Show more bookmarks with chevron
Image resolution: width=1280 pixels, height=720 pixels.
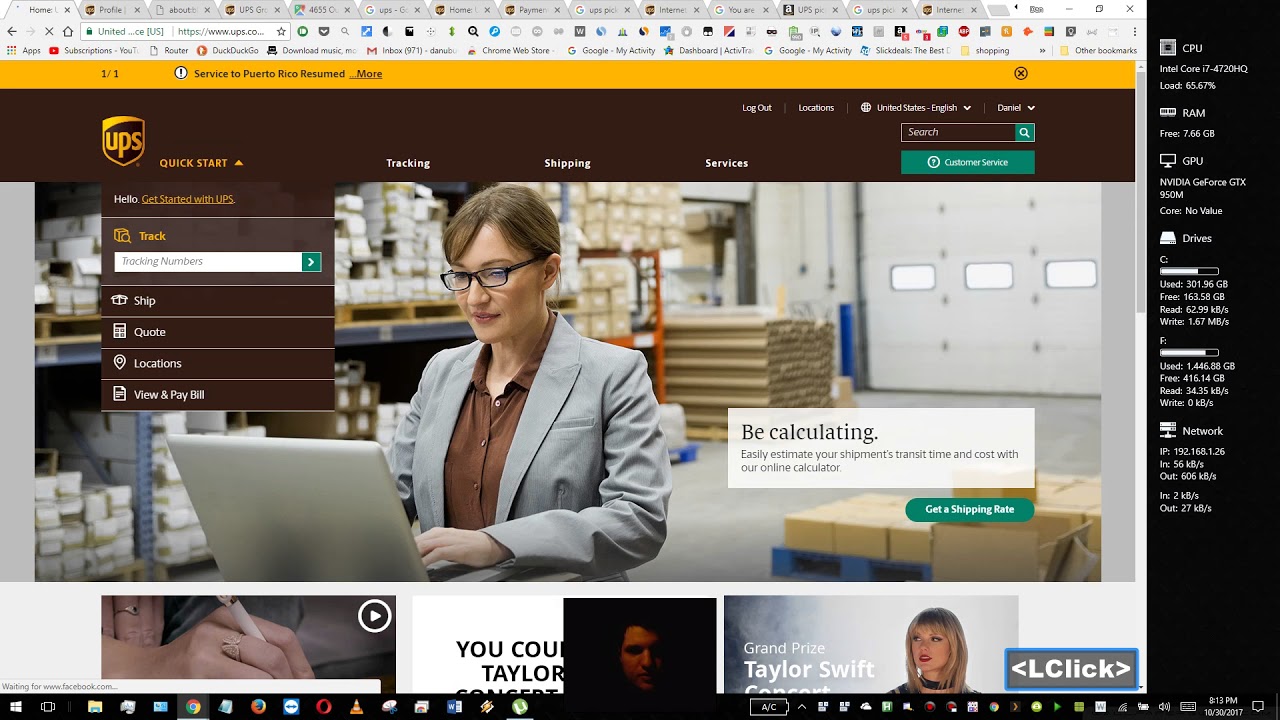point(1043,50)
